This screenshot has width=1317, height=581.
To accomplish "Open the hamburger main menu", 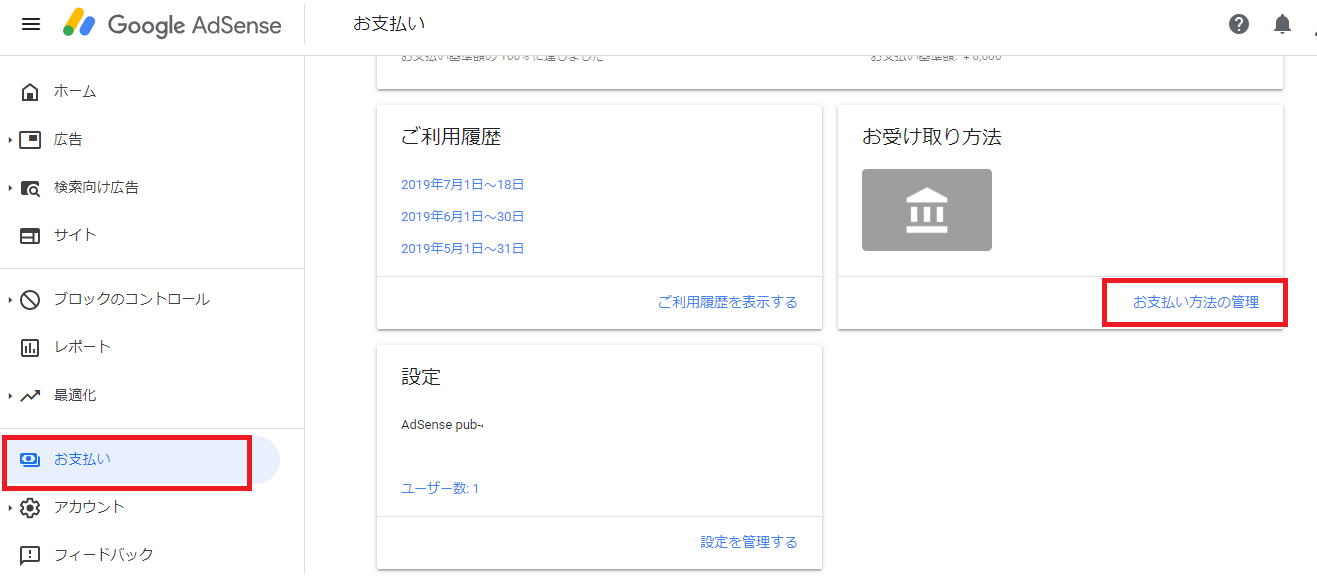I will [x=31, y=24].
